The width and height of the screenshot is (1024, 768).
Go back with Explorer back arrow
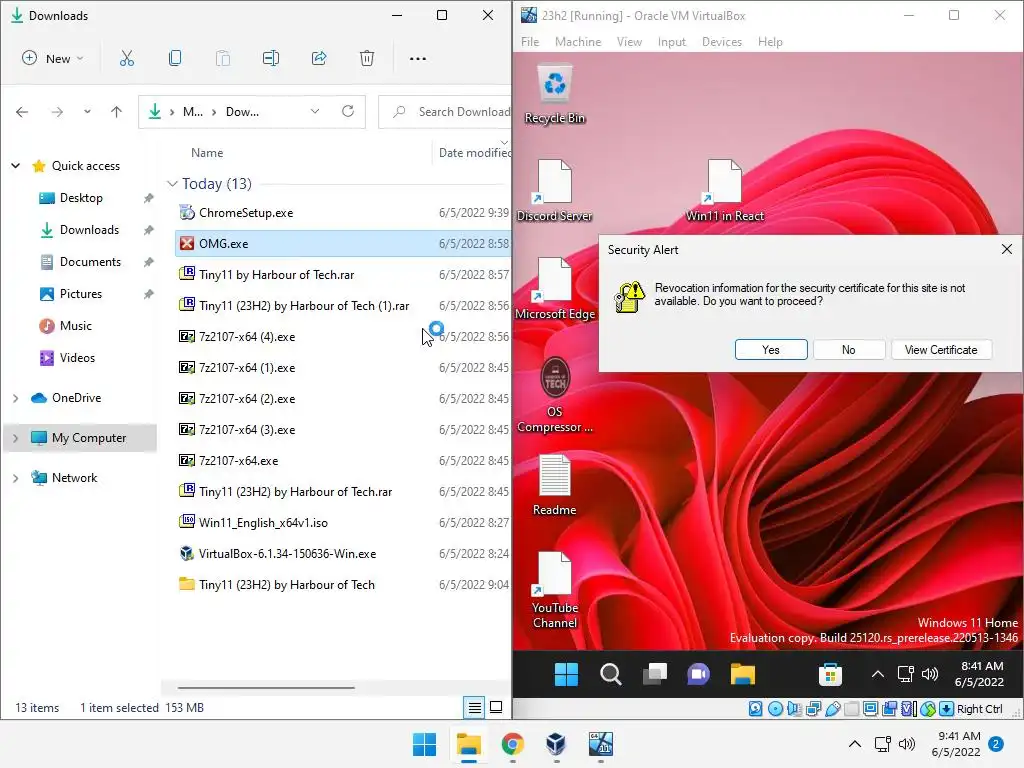pos(22,112)
